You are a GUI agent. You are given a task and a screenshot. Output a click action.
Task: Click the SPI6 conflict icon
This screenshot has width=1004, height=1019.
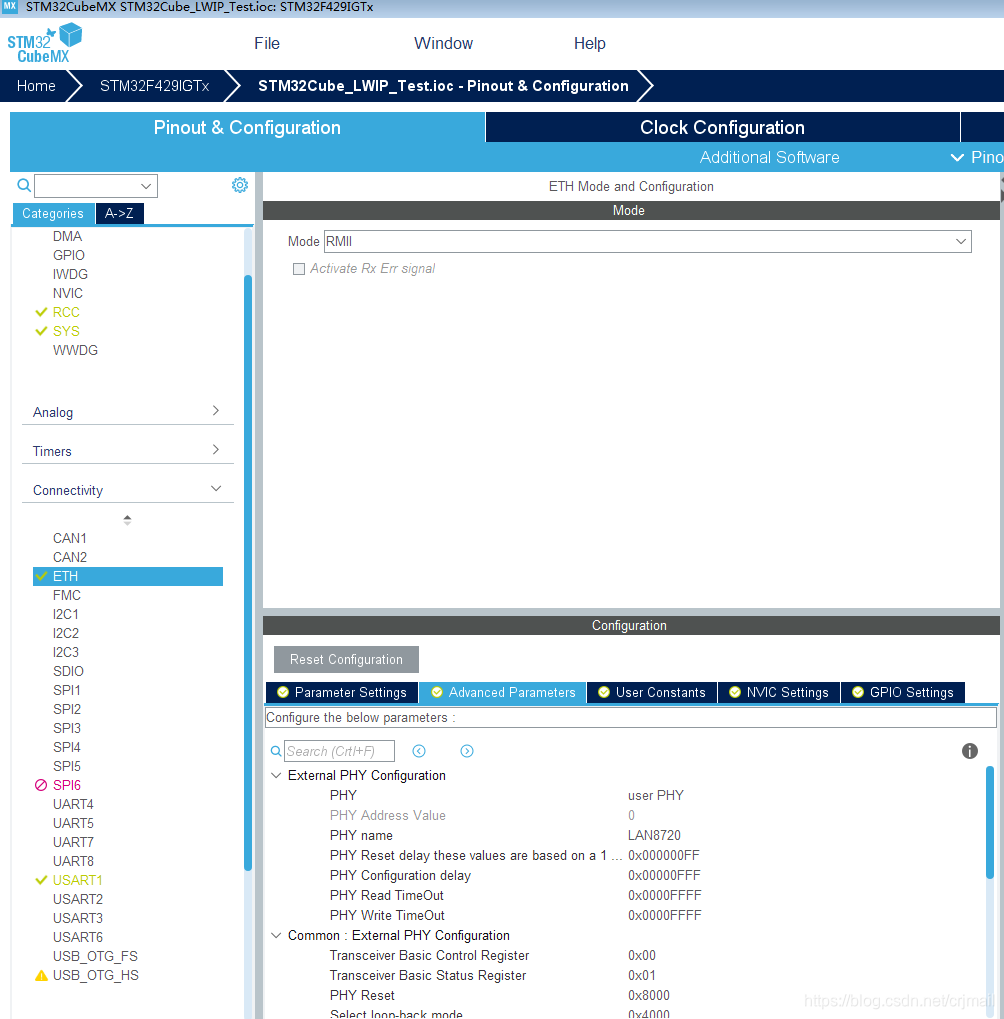pos(41,785)
